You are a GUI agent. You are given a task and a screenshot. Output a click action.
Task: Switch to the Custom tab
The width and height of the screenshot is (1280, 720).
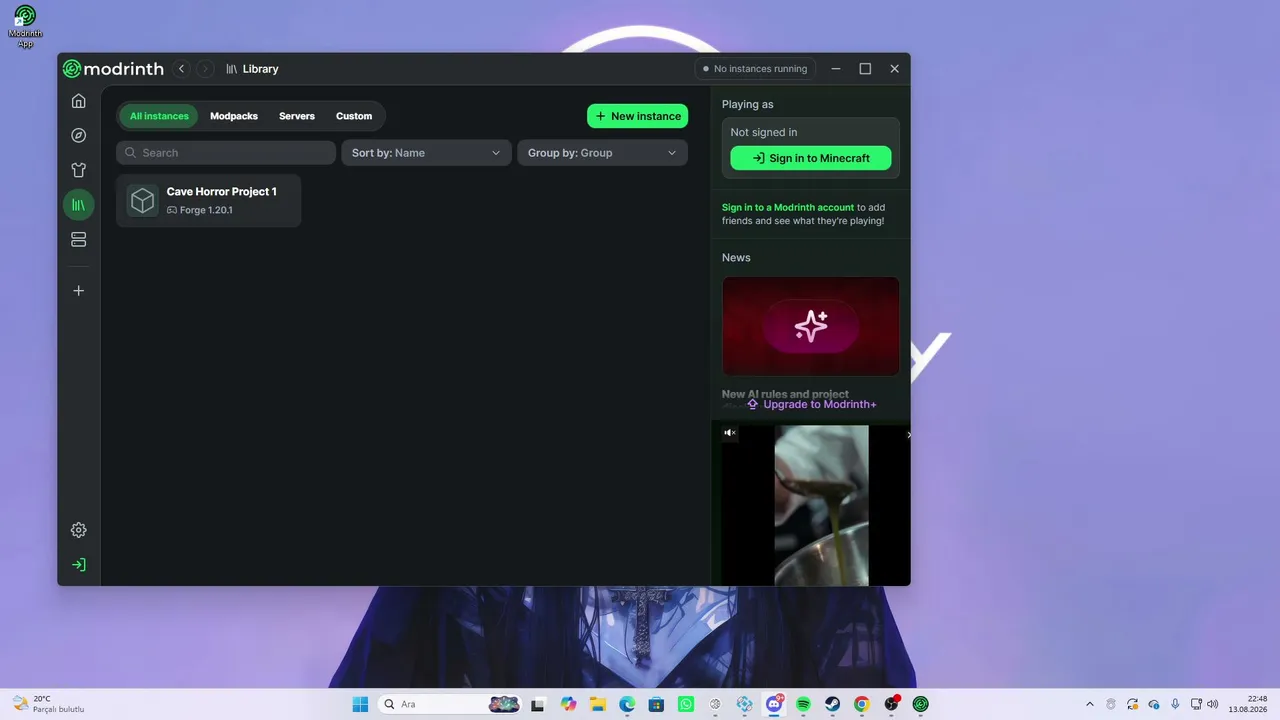[x=354, y=116]
